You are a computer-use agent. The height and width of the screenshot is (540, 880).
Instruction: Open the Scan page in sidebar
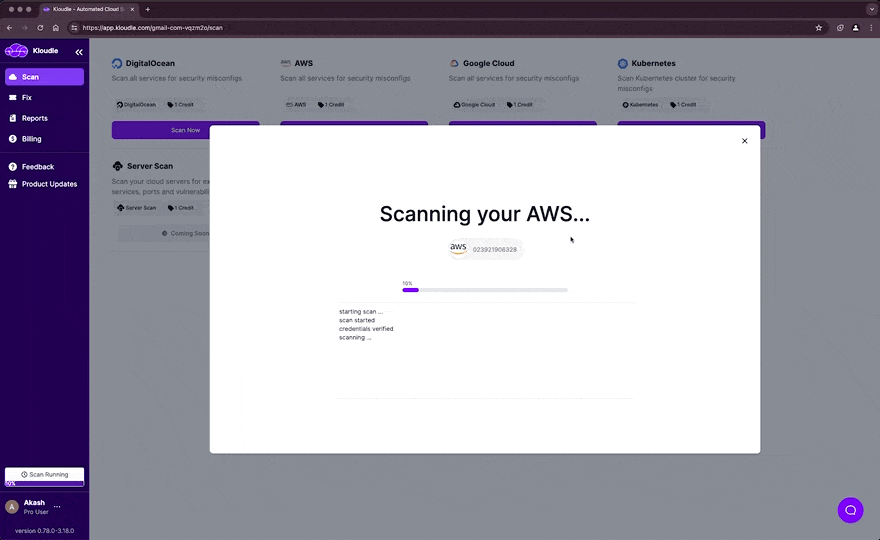[x=44, y=77]
